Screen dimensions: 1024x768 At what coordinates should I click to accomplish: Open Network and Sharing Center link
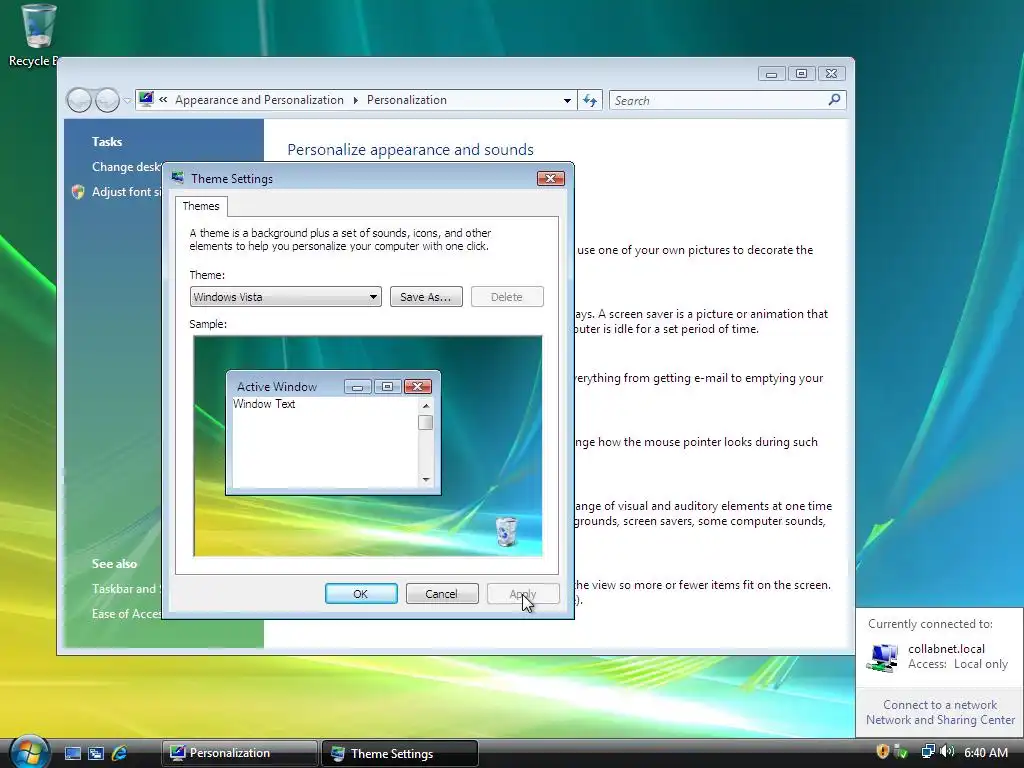click(940, 720)
